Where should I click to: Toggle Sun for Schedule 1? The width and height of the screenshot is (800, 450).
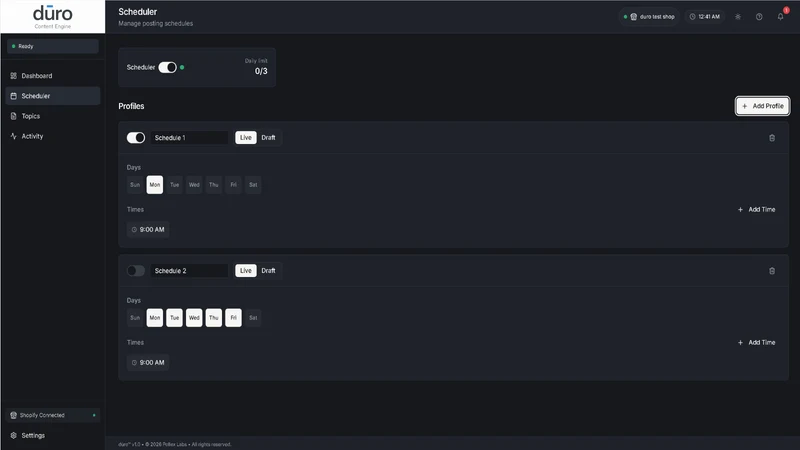click(x=135, y=185)
